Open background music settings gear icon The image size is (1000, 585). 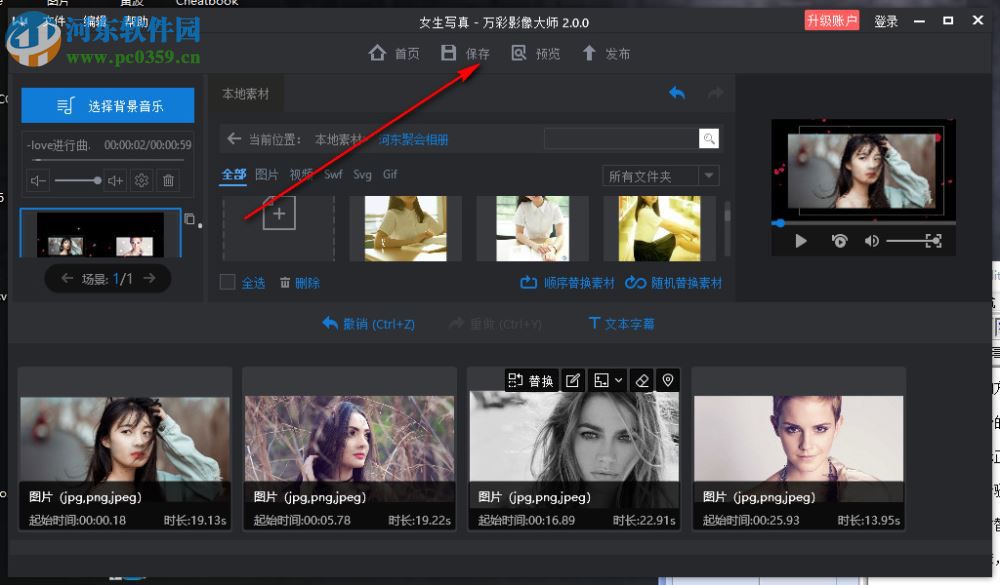tap(141, 180)
